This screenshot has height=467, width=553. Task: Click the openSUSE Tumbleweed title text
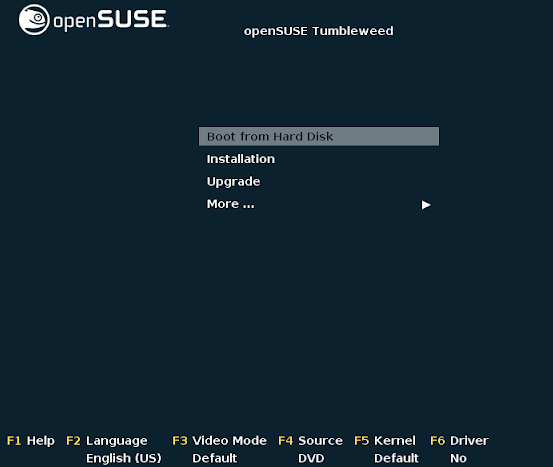318,31
